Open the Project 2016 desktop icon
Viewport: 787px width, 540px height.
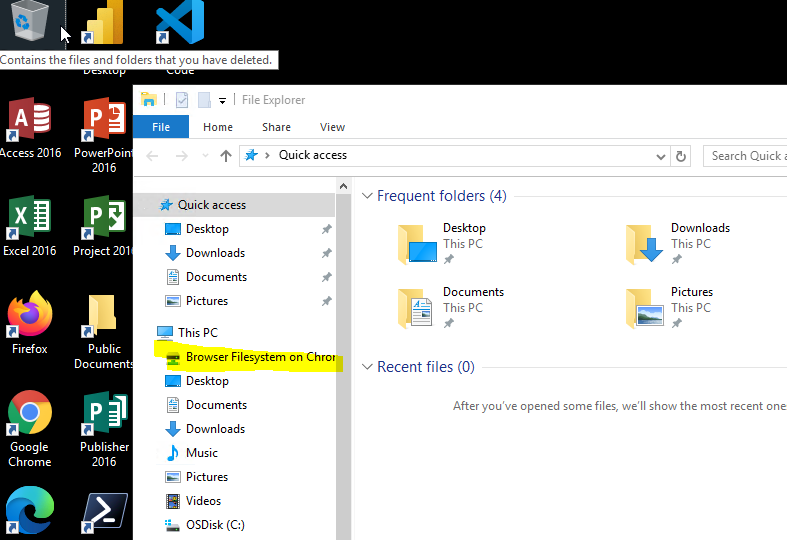pyautogui.click(x=104, y=226)
